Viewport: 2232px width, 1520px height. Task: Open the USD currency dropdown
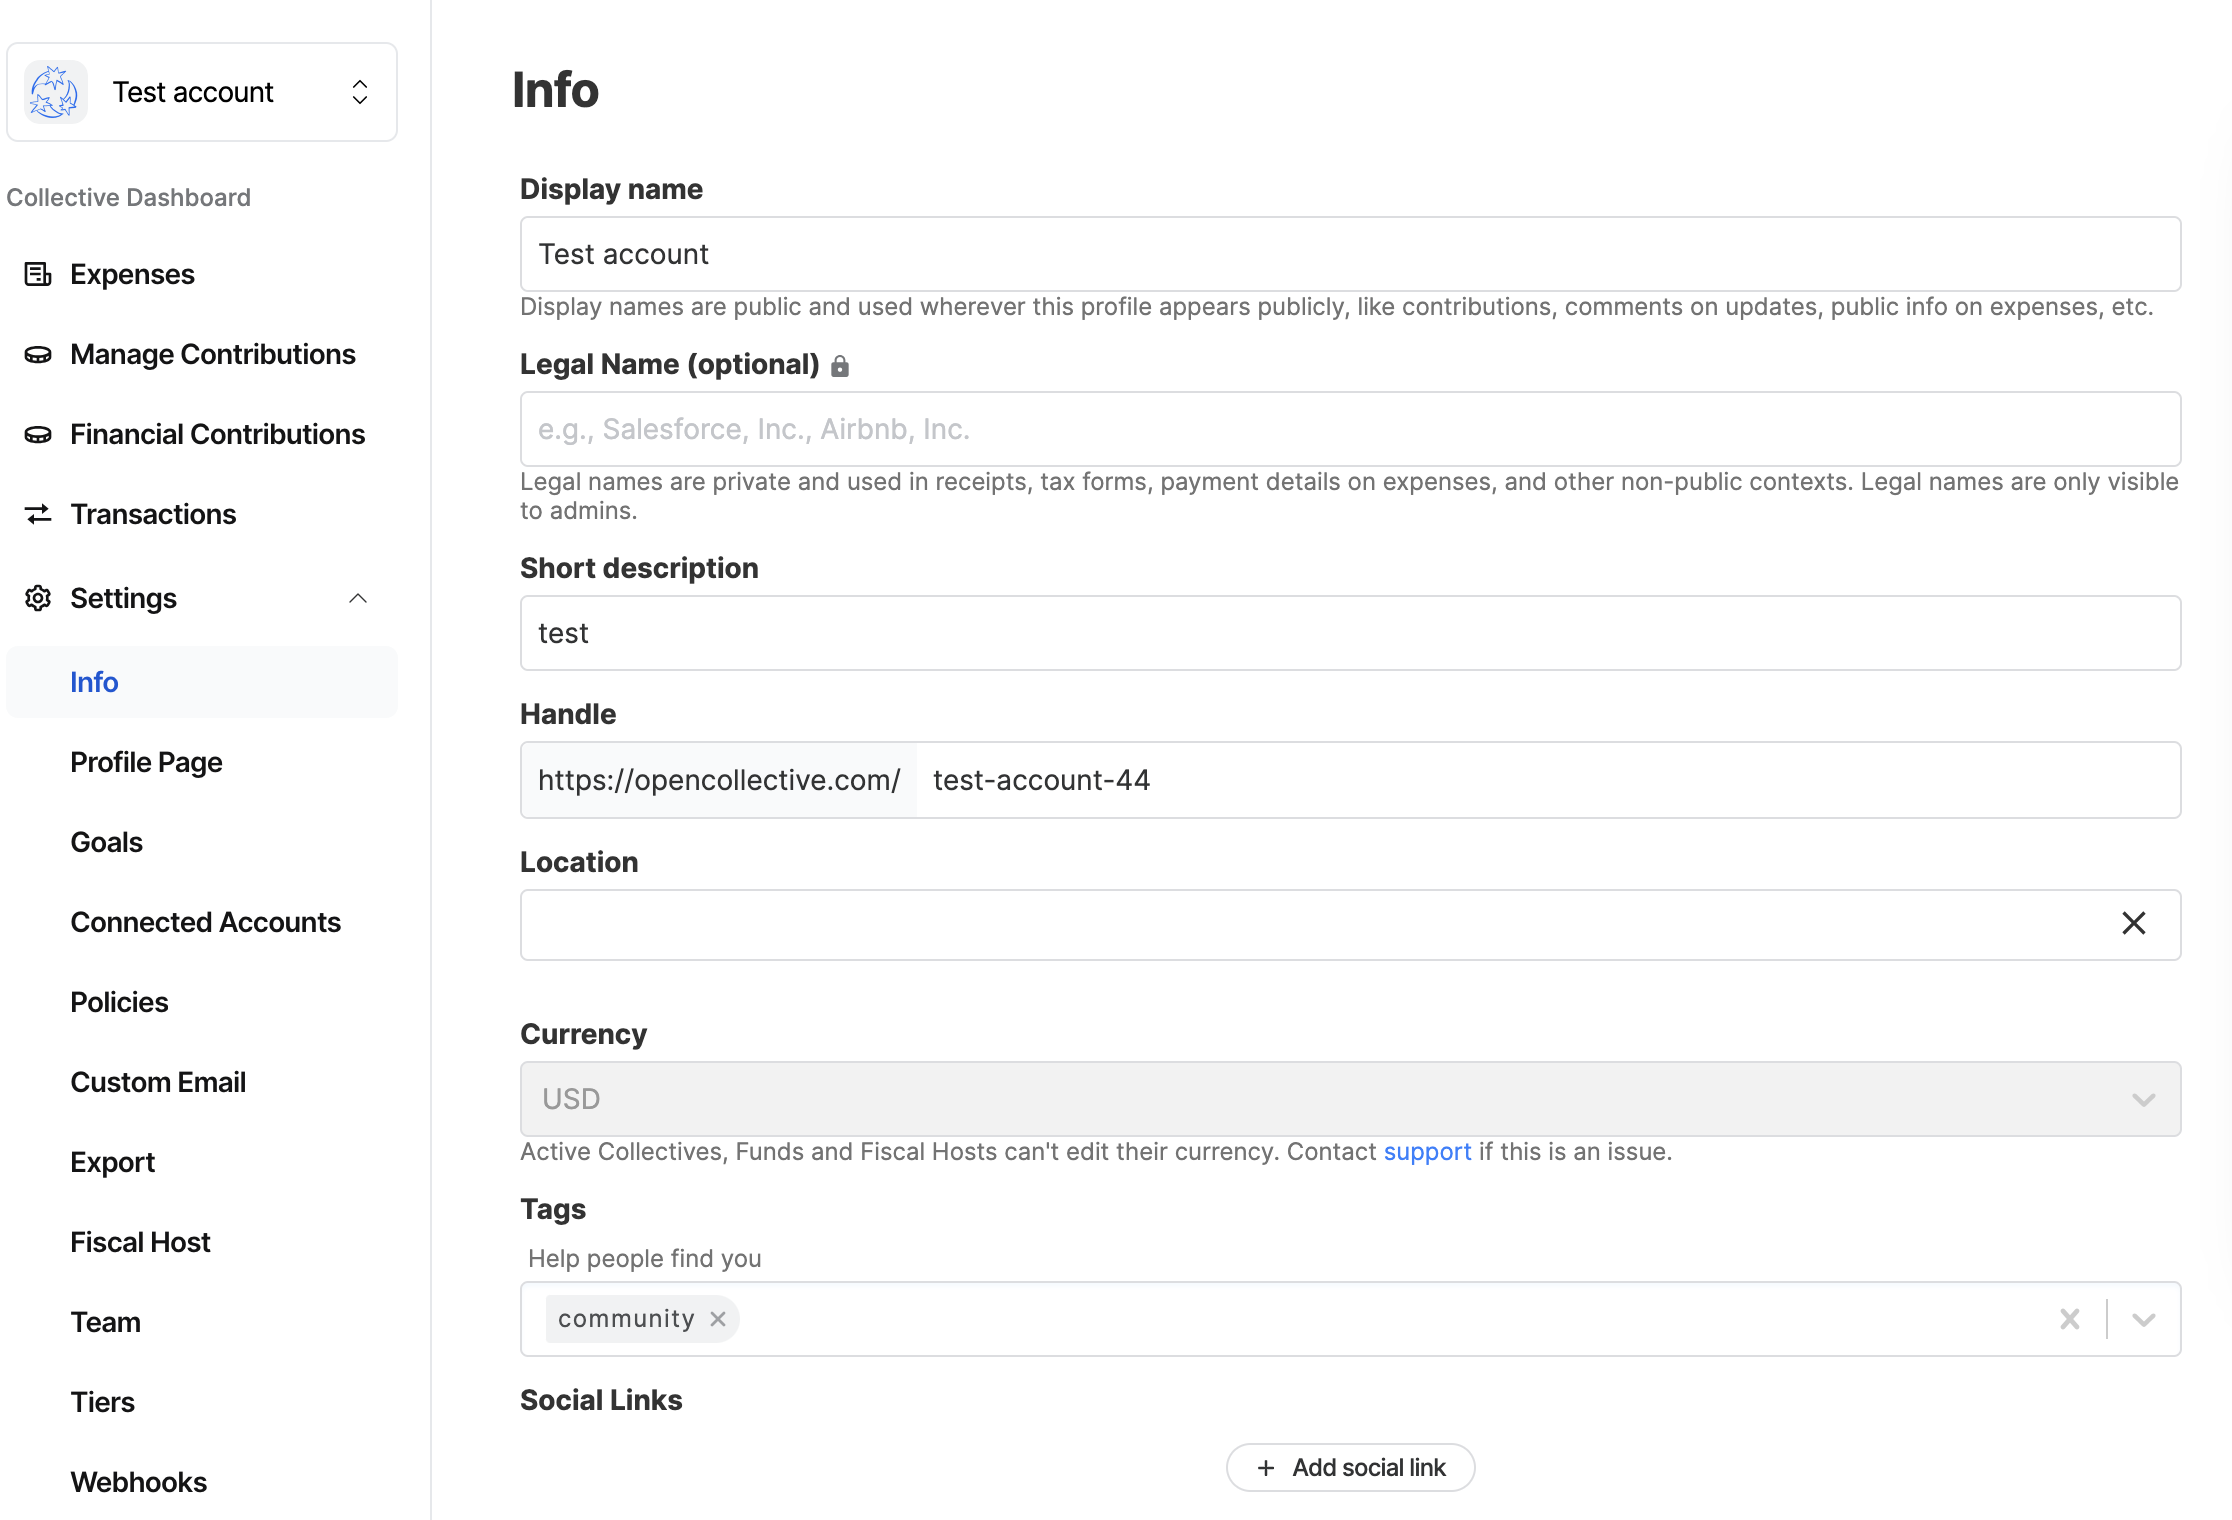[x=2143, y=1099]
